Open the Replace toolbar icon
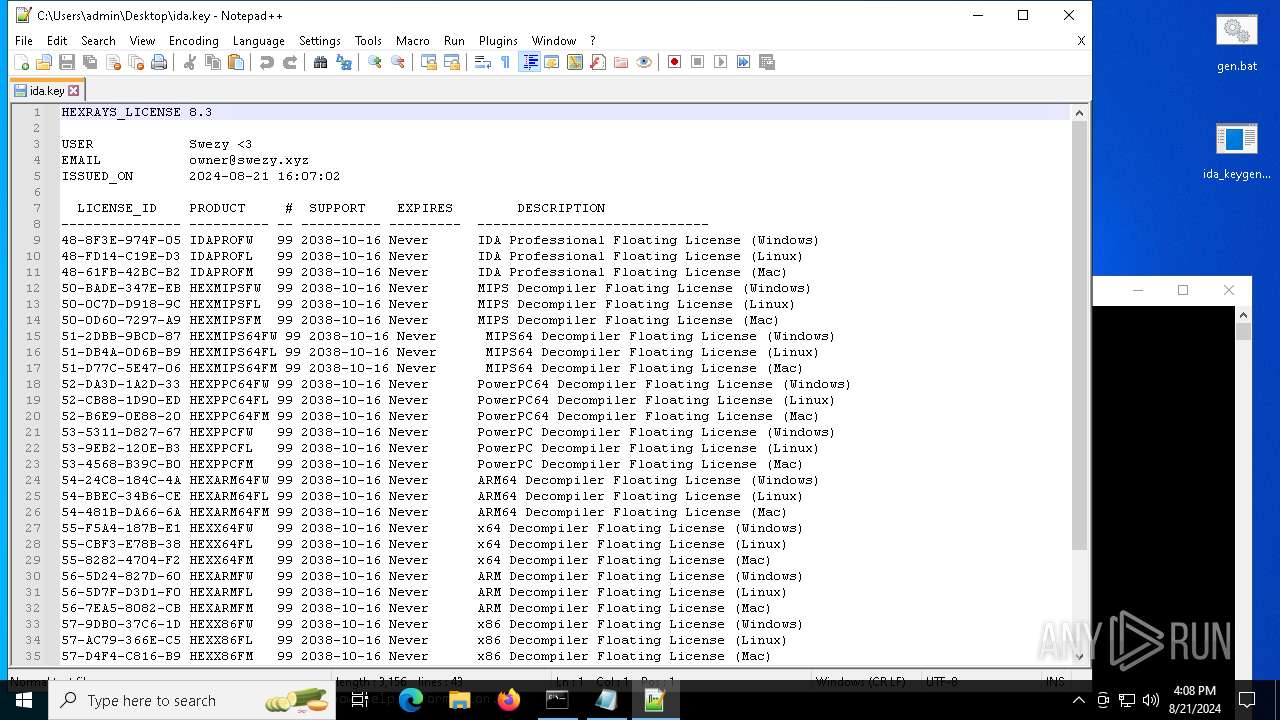This screenshot has height=720, width=1280. pyautogui.click(x=344, y=62)
